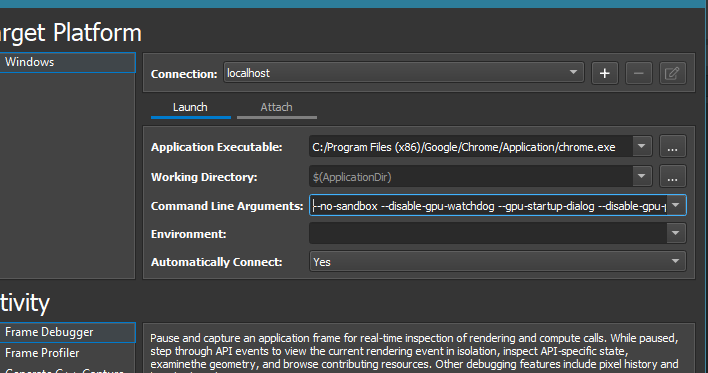This screenshot has width=708, height=373.
Task: Switch to the Launch tab
Action: [191, 108]
